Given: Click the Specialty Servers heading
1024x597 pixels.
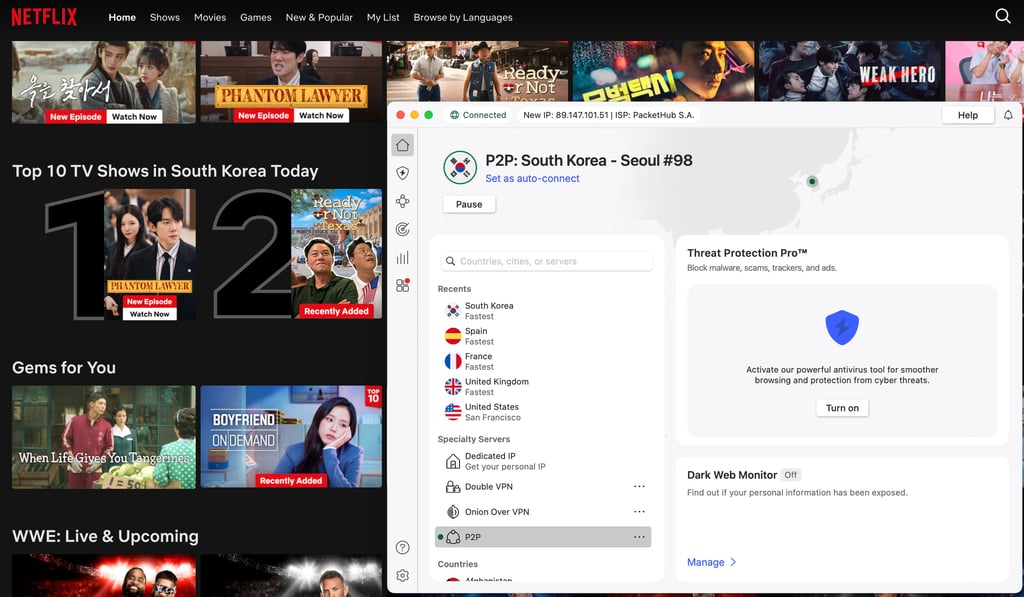Looking at the screenshot, I should pyautogui.click(x=473, y=439).
